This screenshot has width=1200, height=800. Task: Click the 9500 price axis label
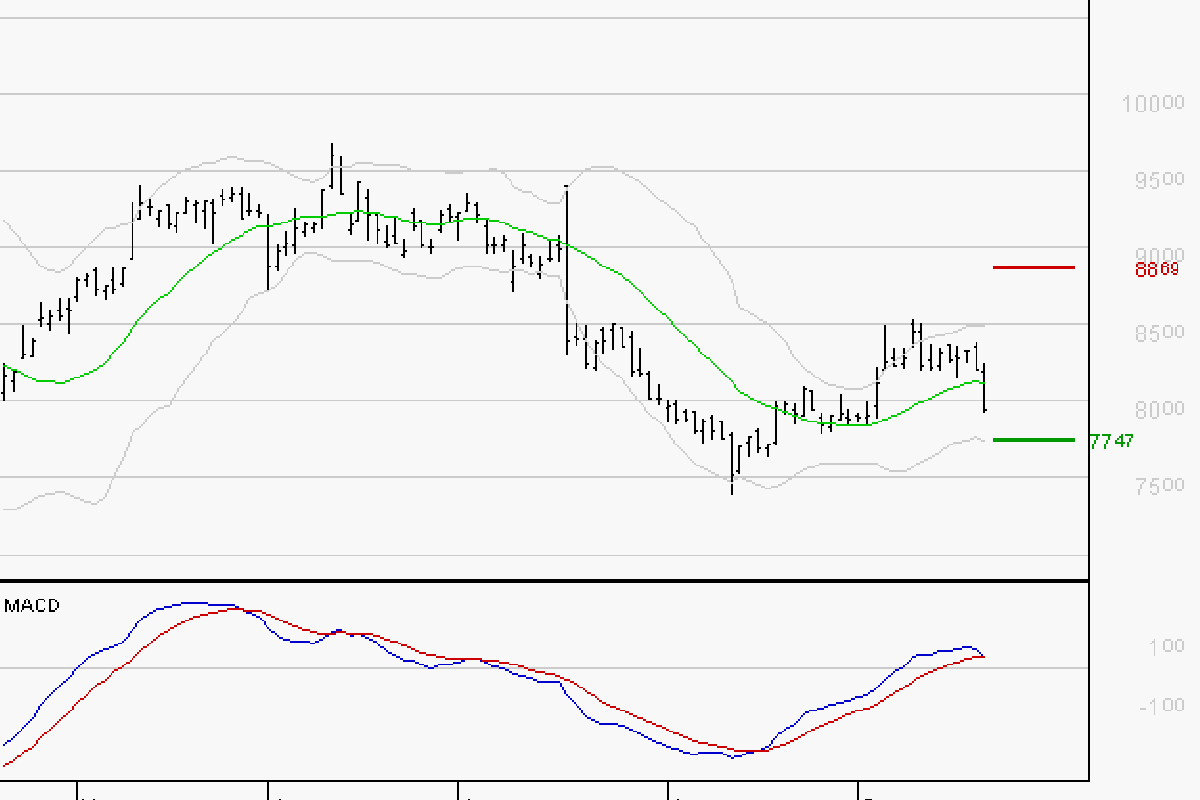(x=1153, y=180)
